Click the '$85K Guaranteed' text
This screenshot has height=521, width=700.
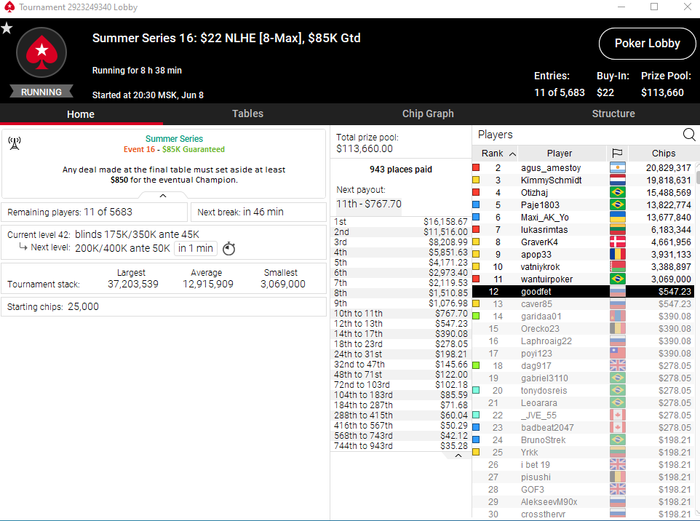click(193, 149)
